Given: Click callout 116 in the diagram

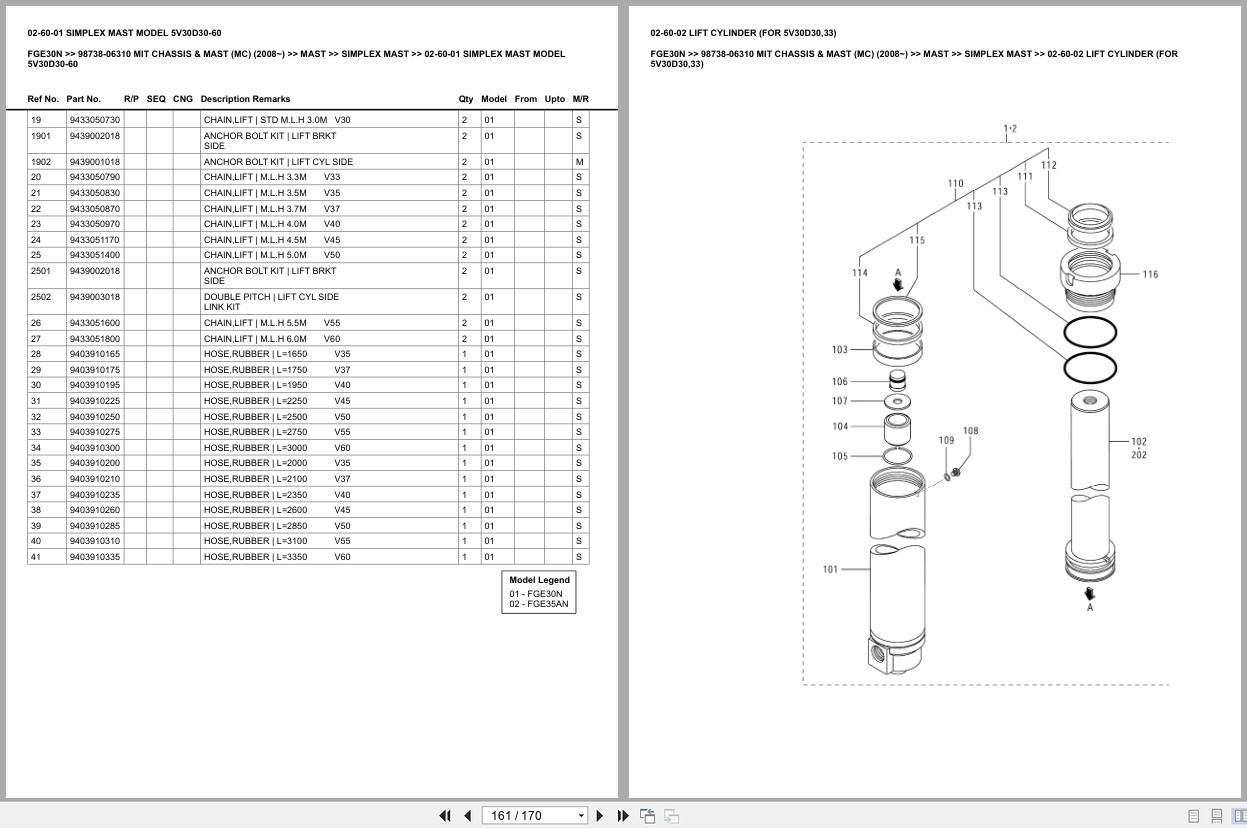Looking at the screenshot, I should [x=1150, y=274].
